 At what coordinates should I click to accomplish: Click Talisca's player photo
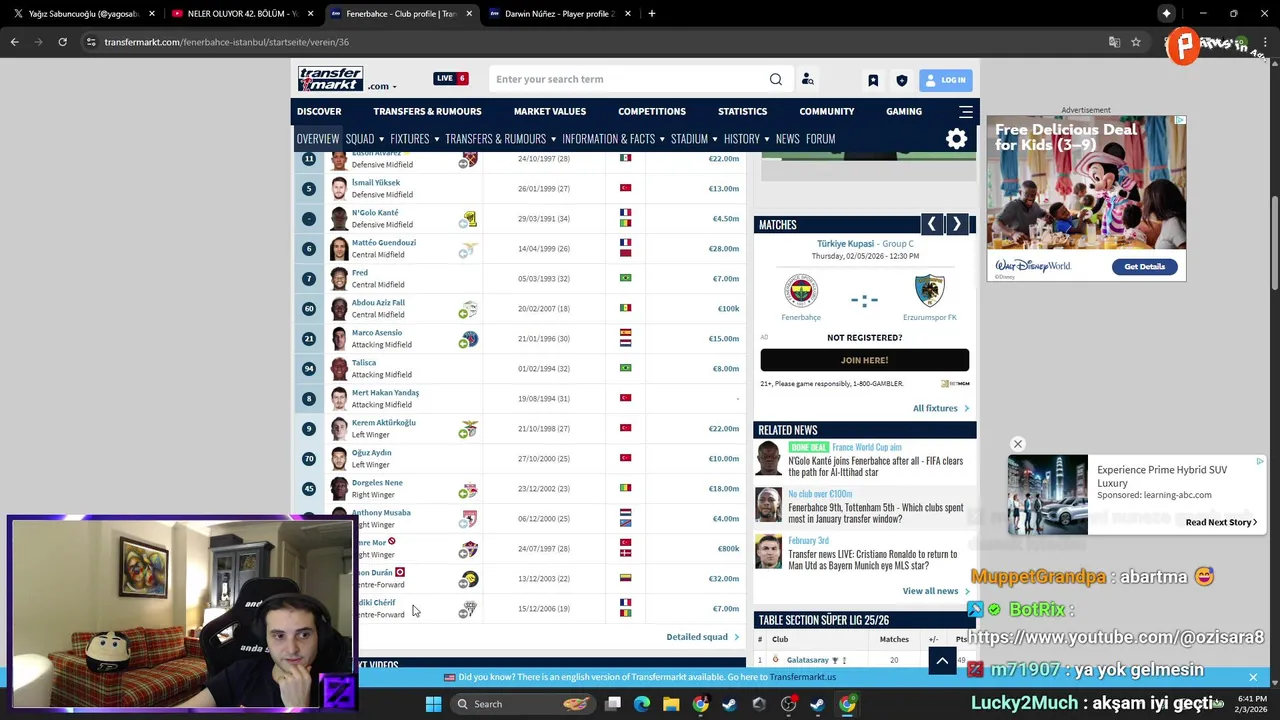[x=339, y=368]
